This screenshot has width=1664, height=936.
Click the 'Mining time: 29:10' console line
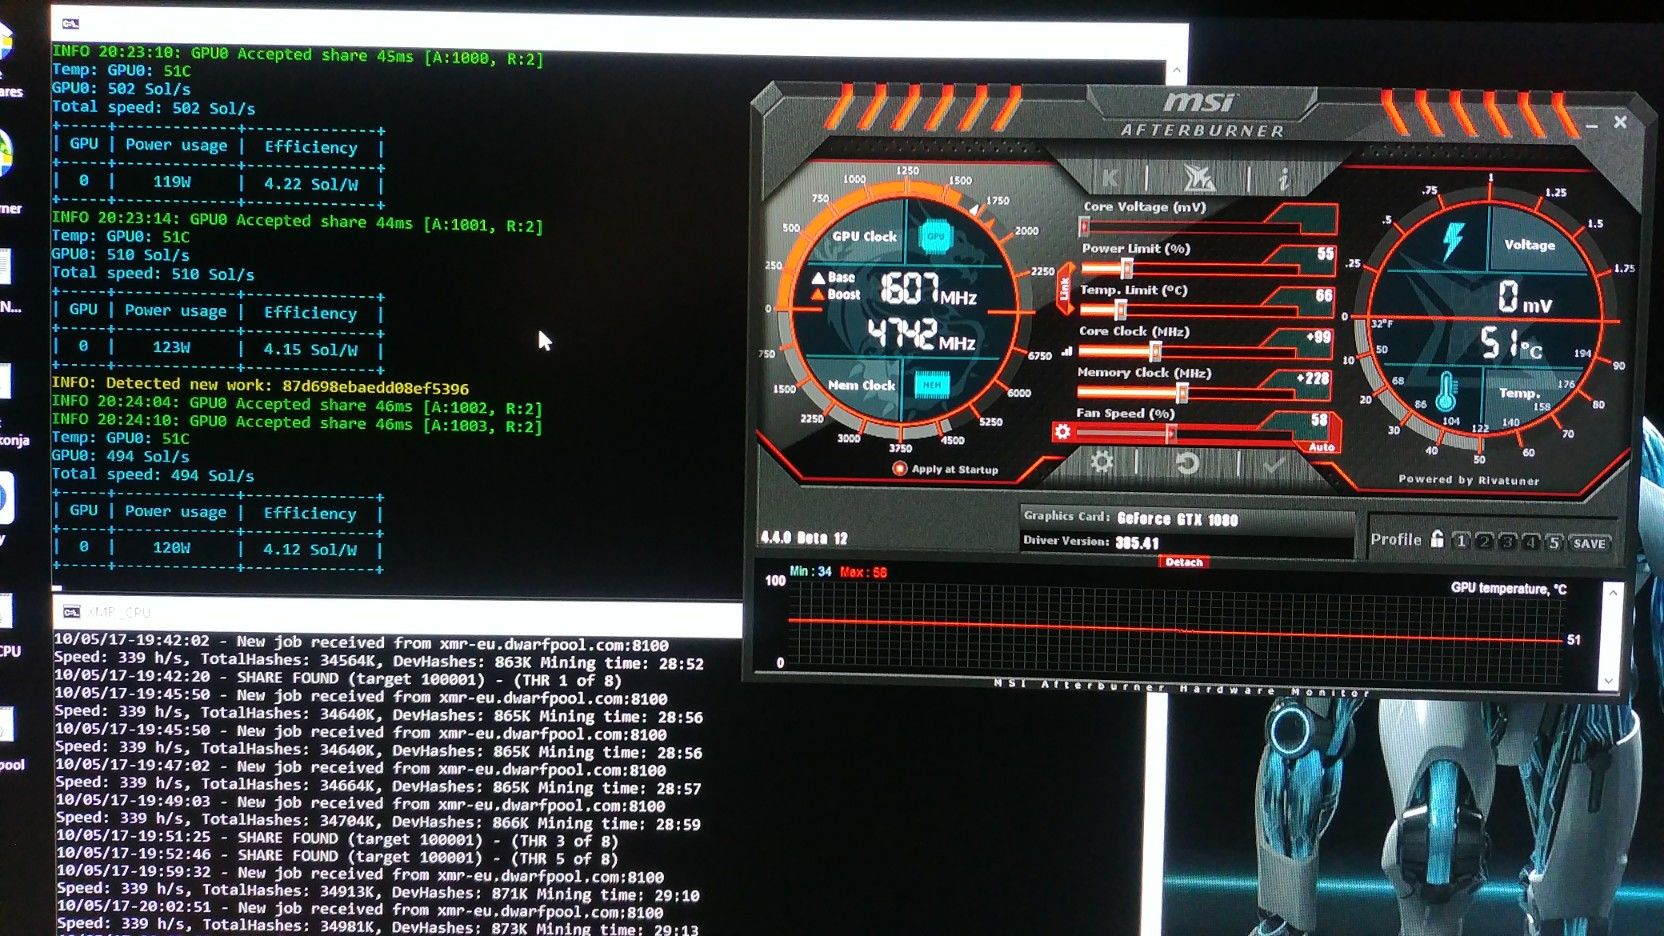pyautogui.click(x=377, y=893)
